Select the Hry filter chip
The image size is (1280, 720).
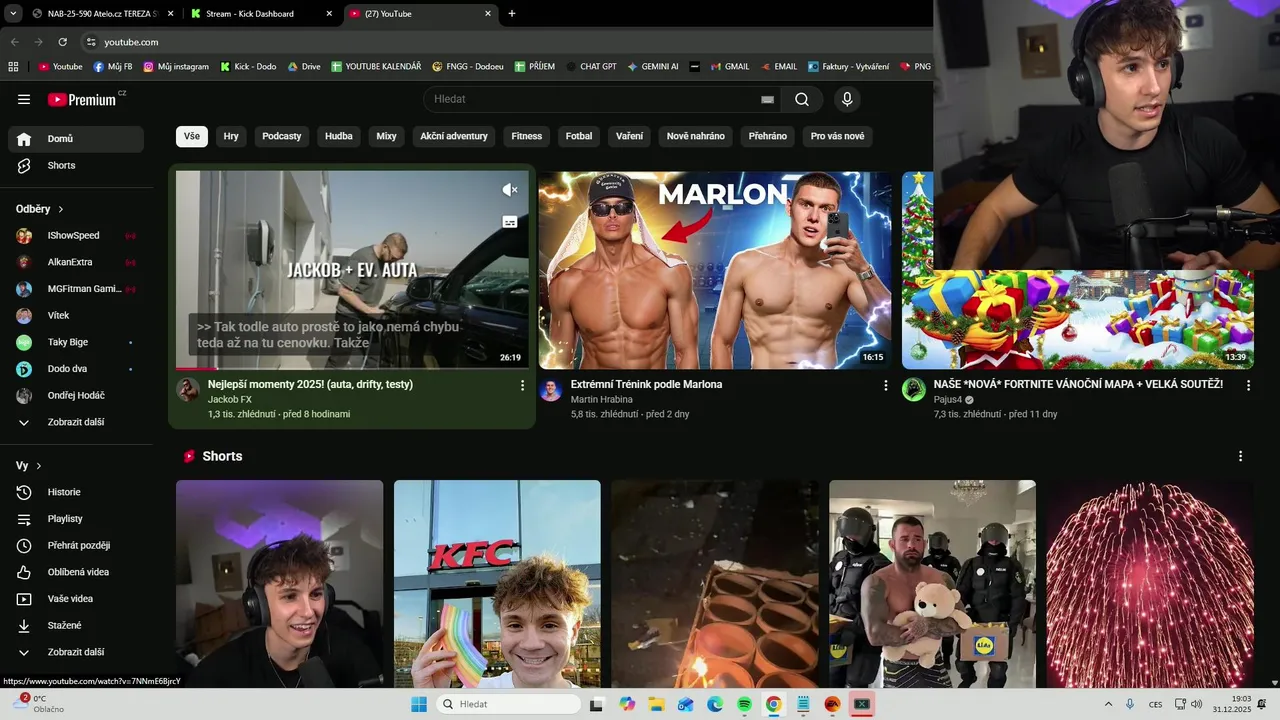(x=231, y=136)
